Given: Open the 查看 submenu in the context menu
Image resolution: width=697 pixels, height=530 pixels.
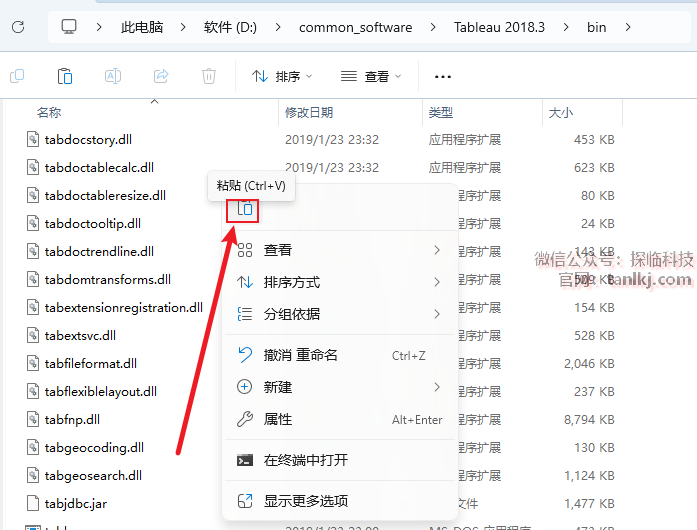Looking at the screenshot, I should click(x=340, y=250).
